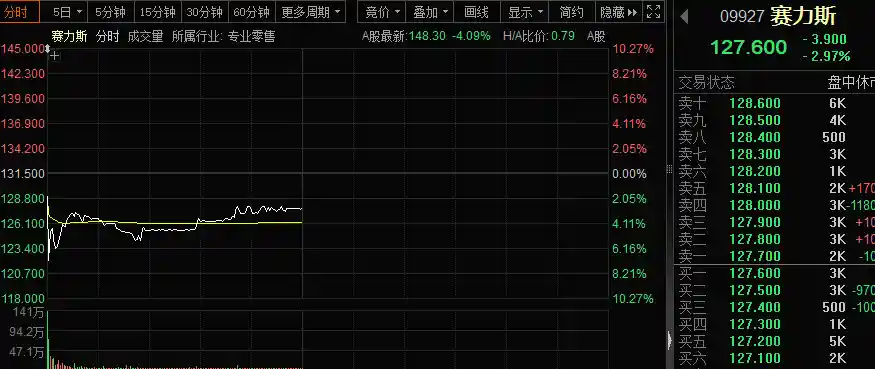Click the 卖四 128.000 order row
Screen dimensions: 875x369
click(775, 205)
